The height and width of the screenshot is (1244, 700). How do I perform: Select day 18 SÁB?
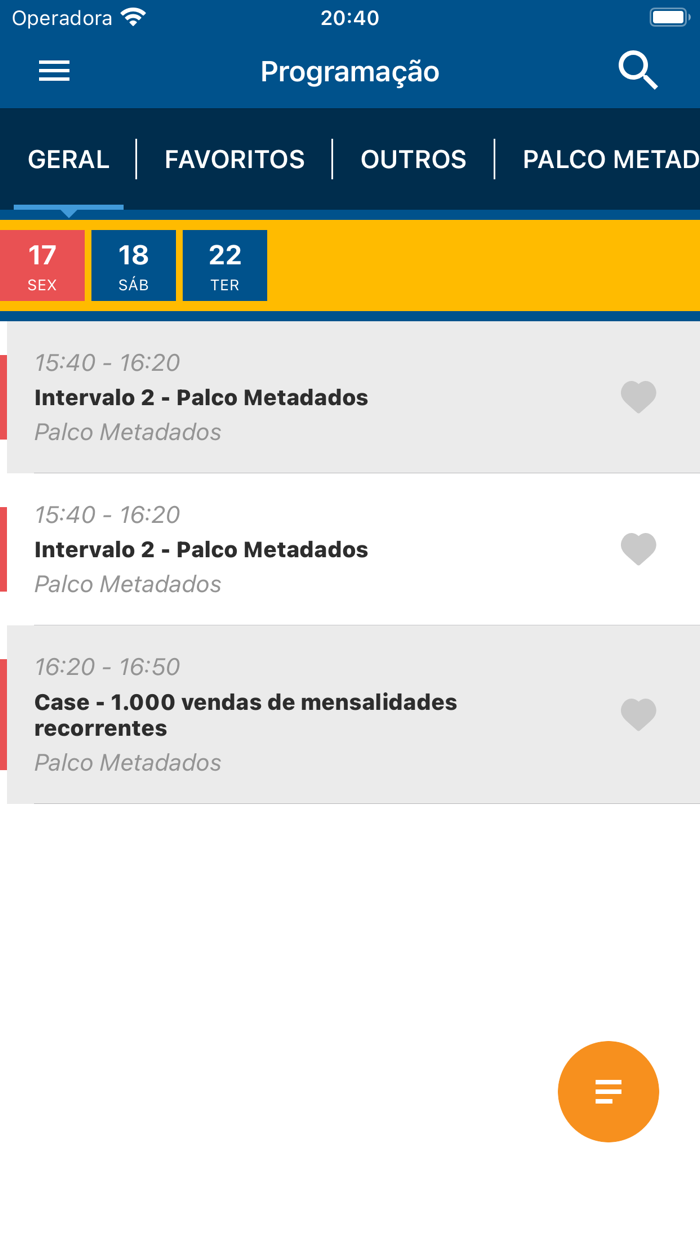[133, 265]
